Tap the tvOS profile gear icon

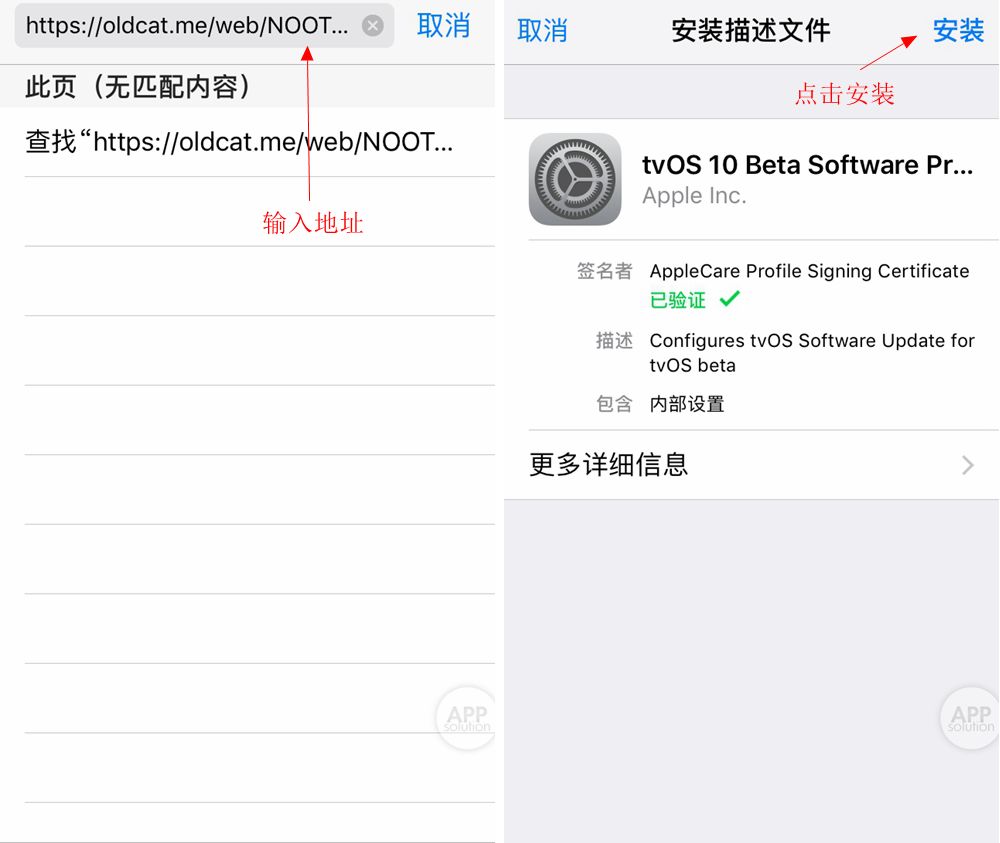[x=575, y=180]
